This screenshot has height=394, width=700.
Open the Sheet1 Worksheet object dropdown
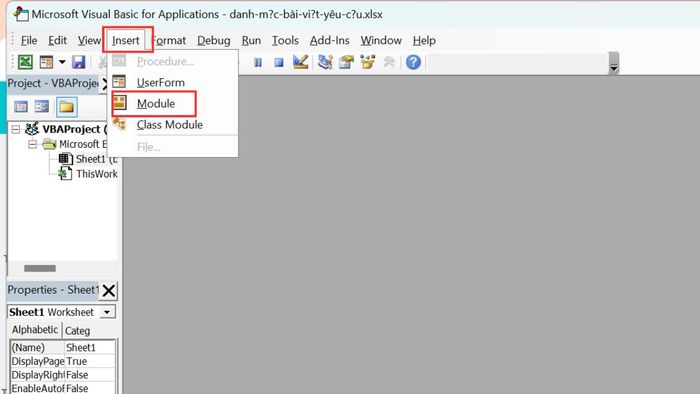[107, 312]
